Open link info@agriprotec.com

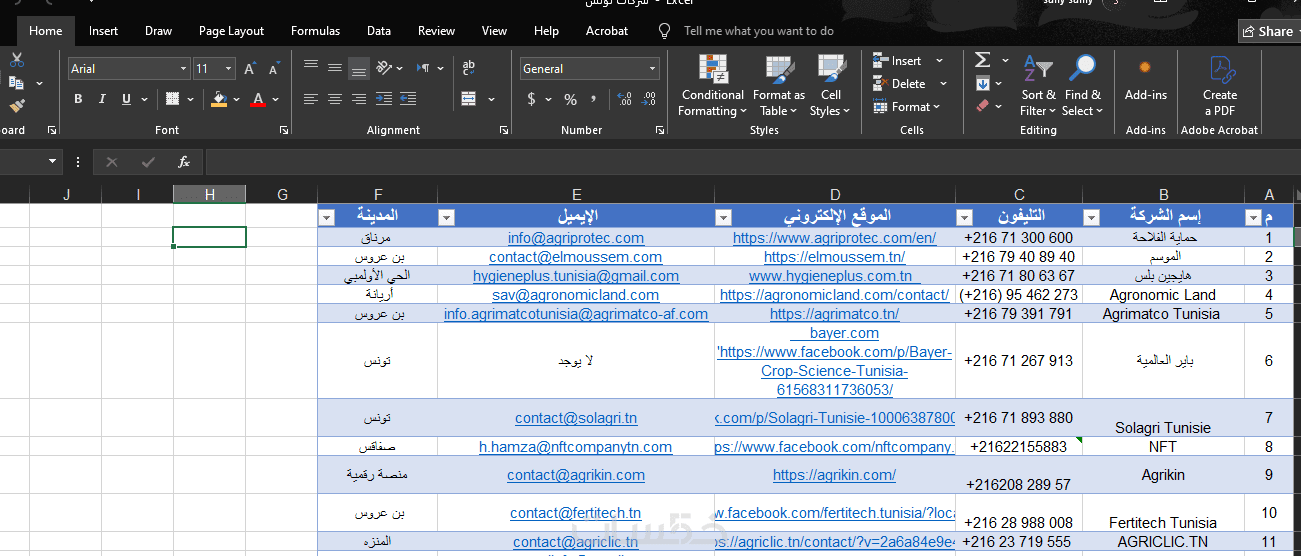tap(576, 238)
